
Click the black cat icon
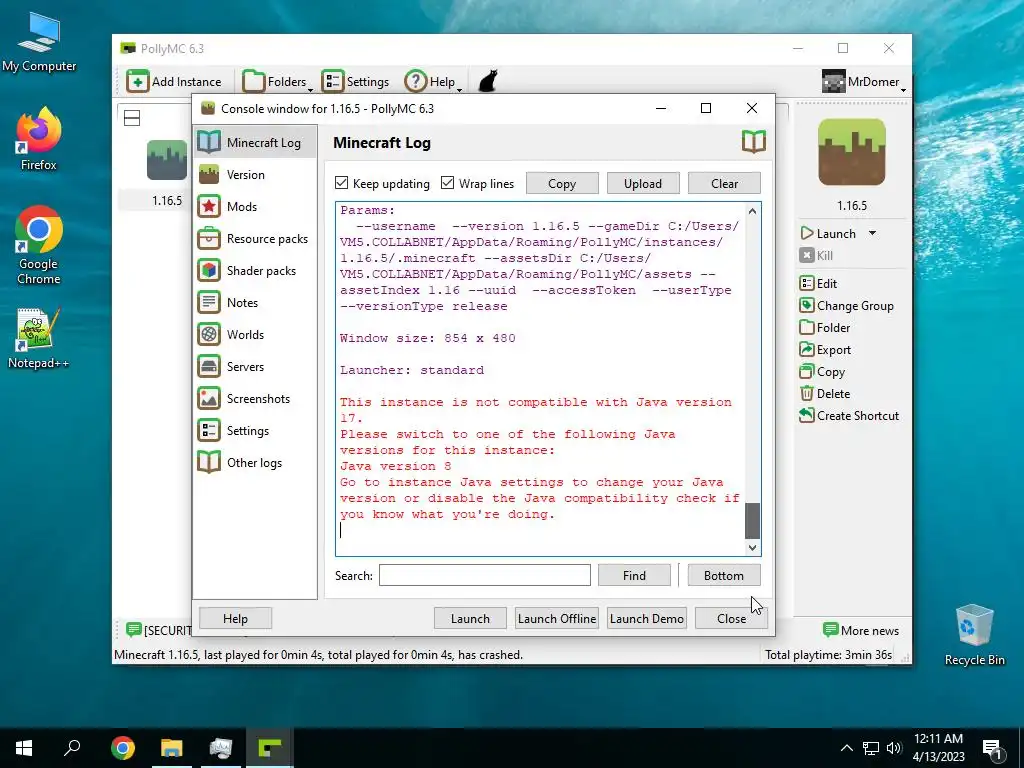pyautogui.click(x=488, y=81)
